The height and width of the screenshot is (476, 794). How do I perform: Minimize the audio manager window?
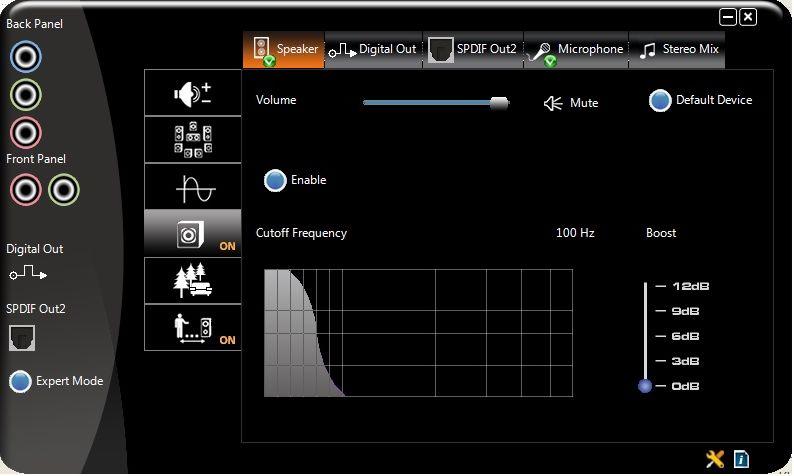[728, 17]
